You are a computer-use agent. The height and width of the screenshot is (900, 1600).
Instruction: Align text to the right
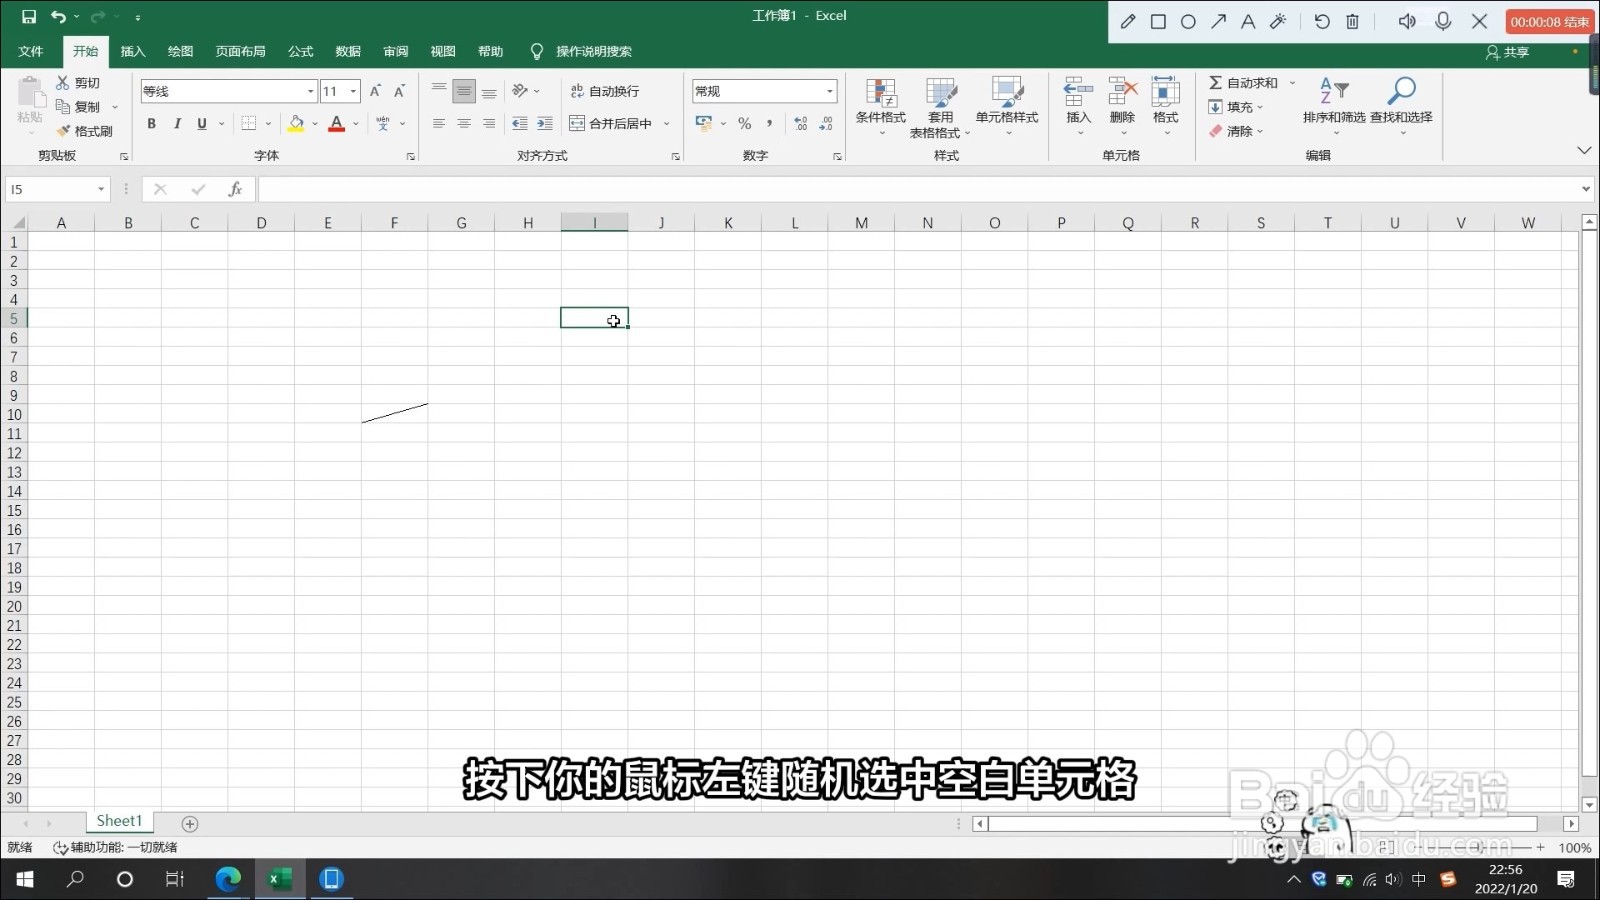489,123
